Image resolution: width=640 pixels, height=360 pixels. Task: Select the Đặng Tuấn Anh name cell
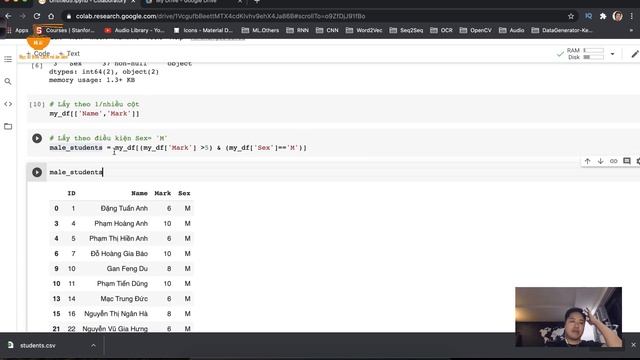pyautogui.click(x=124, y=208)
